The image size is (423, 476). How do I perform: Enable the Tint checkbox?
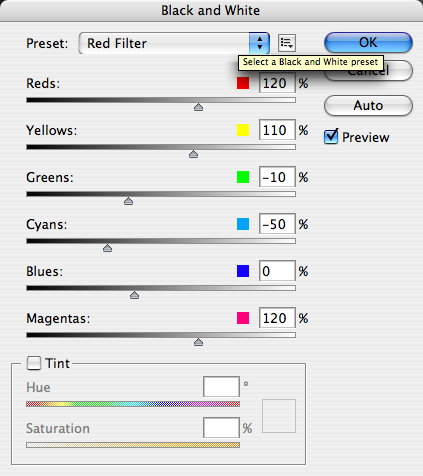(34, 363)
